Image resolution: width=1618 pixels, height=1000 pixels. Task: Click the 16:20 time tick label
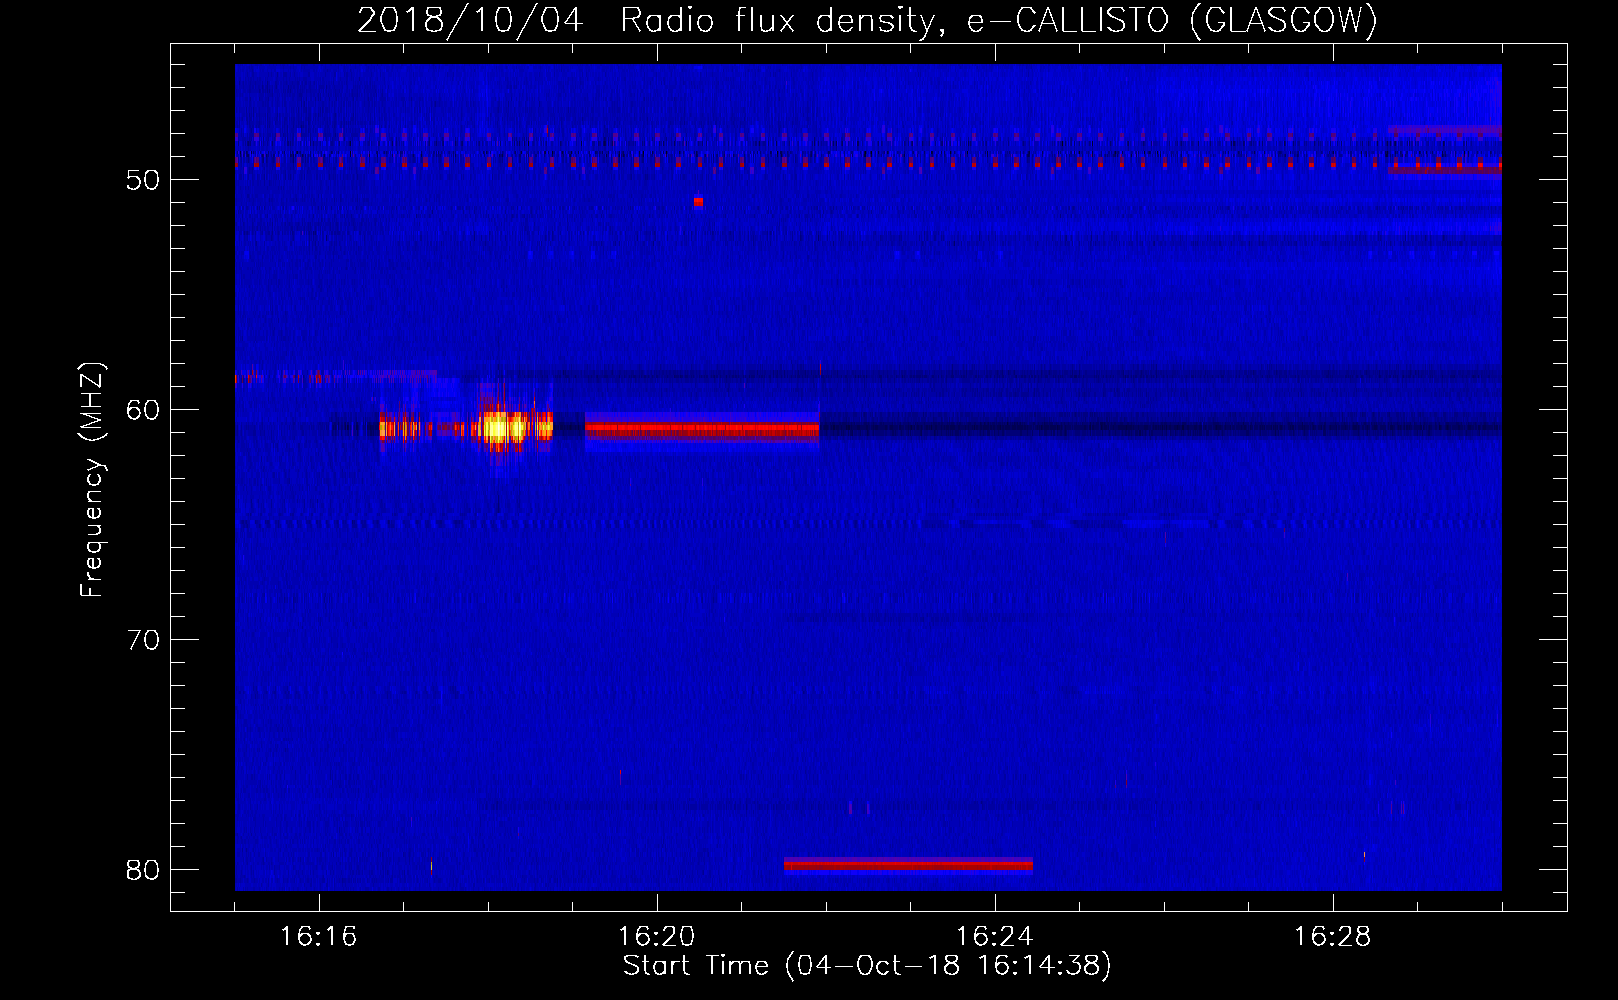(656, 937)
